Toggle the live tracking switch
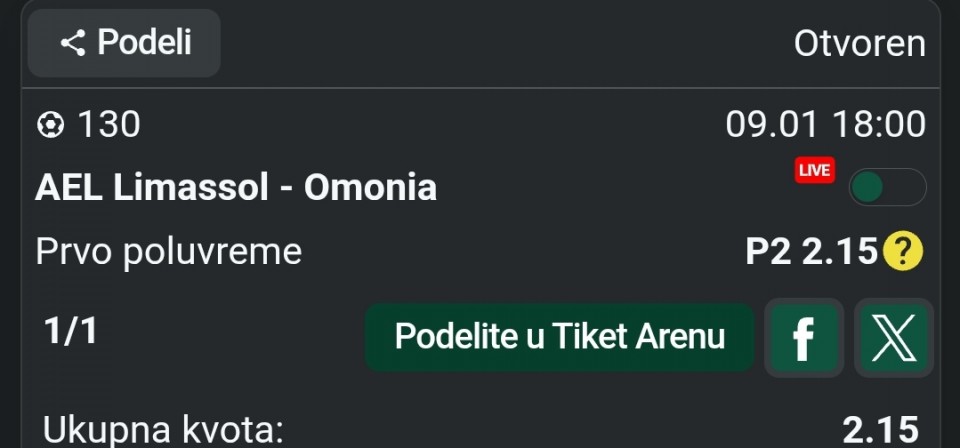 click(x=887, y=187)
